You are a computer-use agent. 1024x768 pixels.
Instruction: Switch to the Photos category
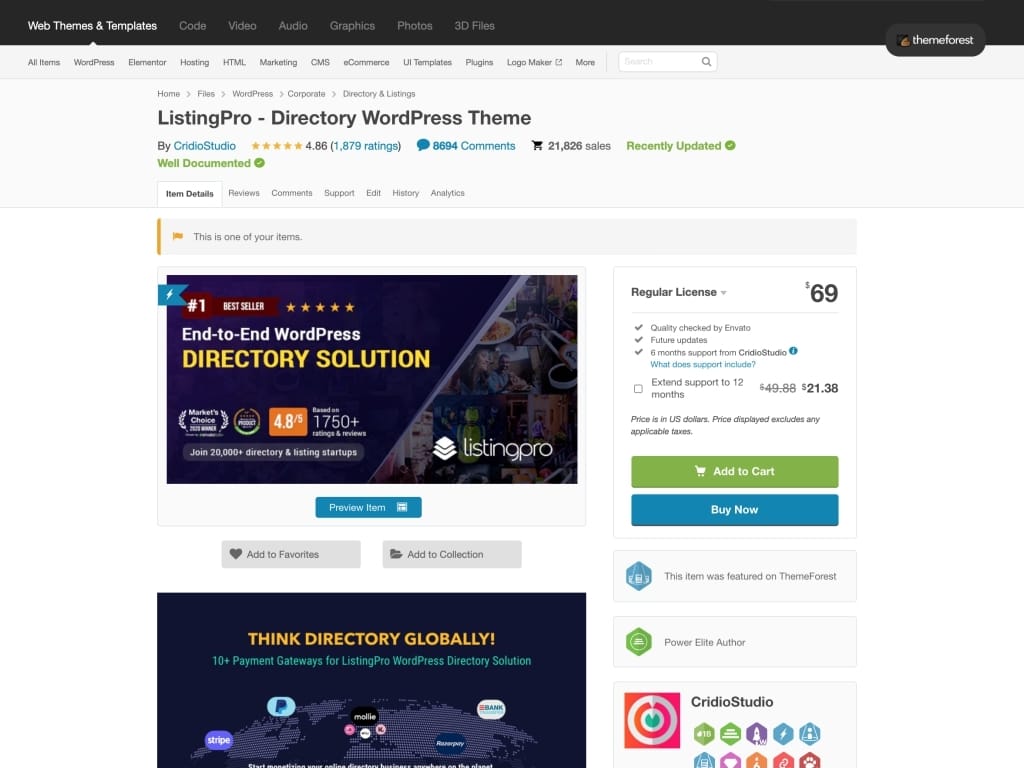[415, 26]
